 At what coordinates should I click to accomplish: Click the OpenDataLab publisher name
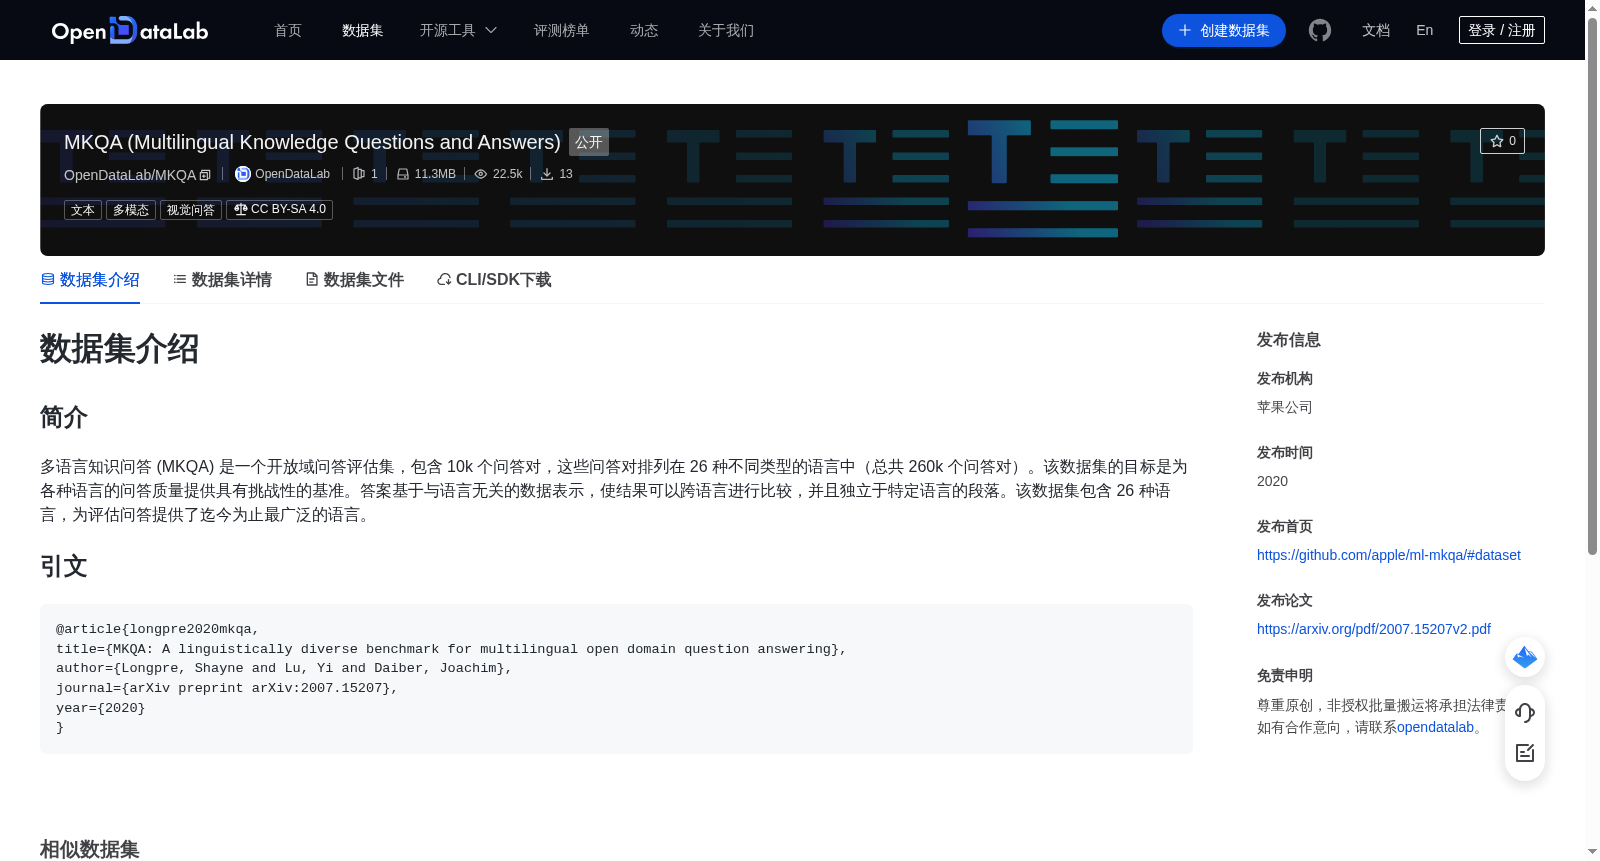tap(292, 174)
